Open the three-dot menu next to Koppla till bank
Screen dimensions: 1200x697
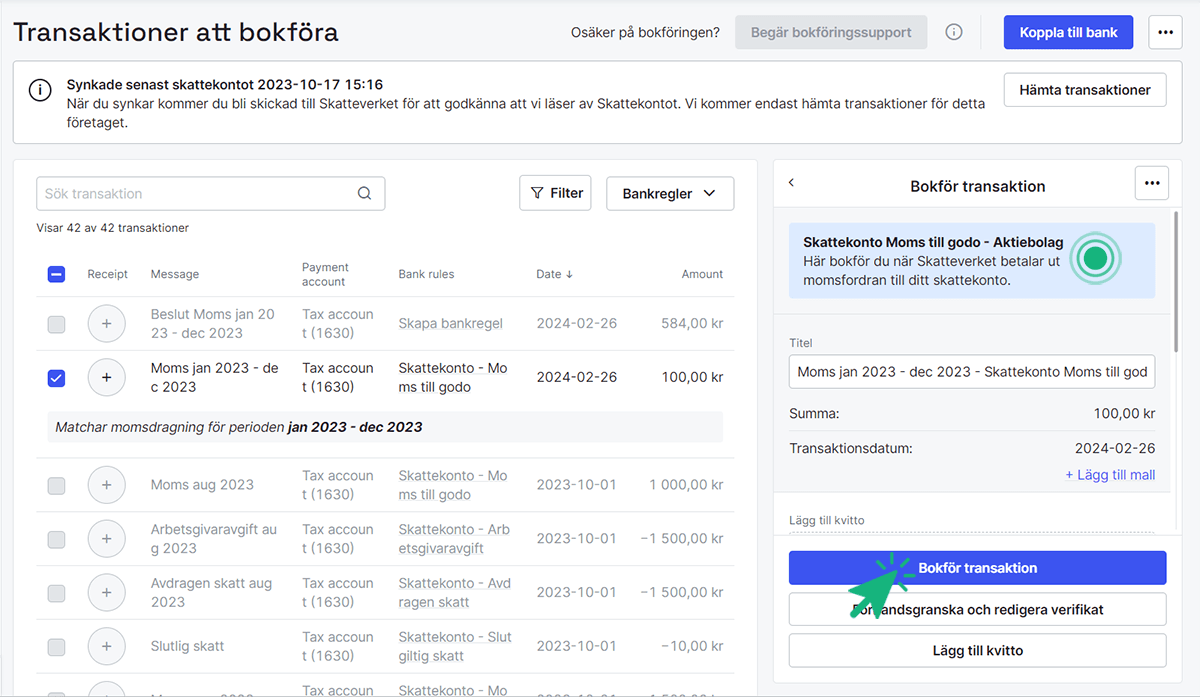(1165, 32)
